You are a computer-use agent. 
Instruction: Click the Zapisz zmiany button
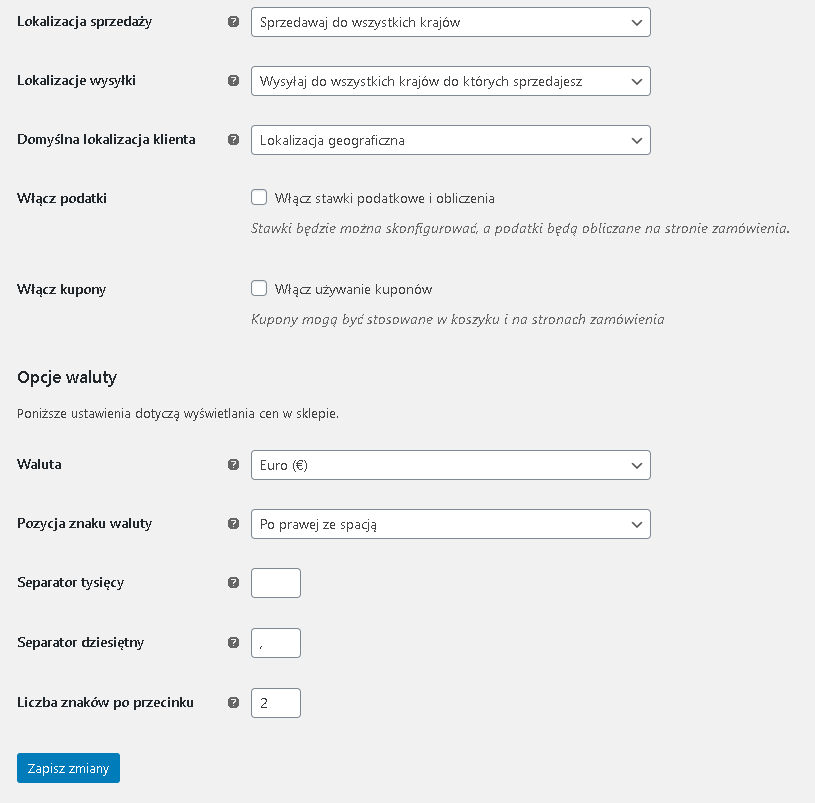69,768
